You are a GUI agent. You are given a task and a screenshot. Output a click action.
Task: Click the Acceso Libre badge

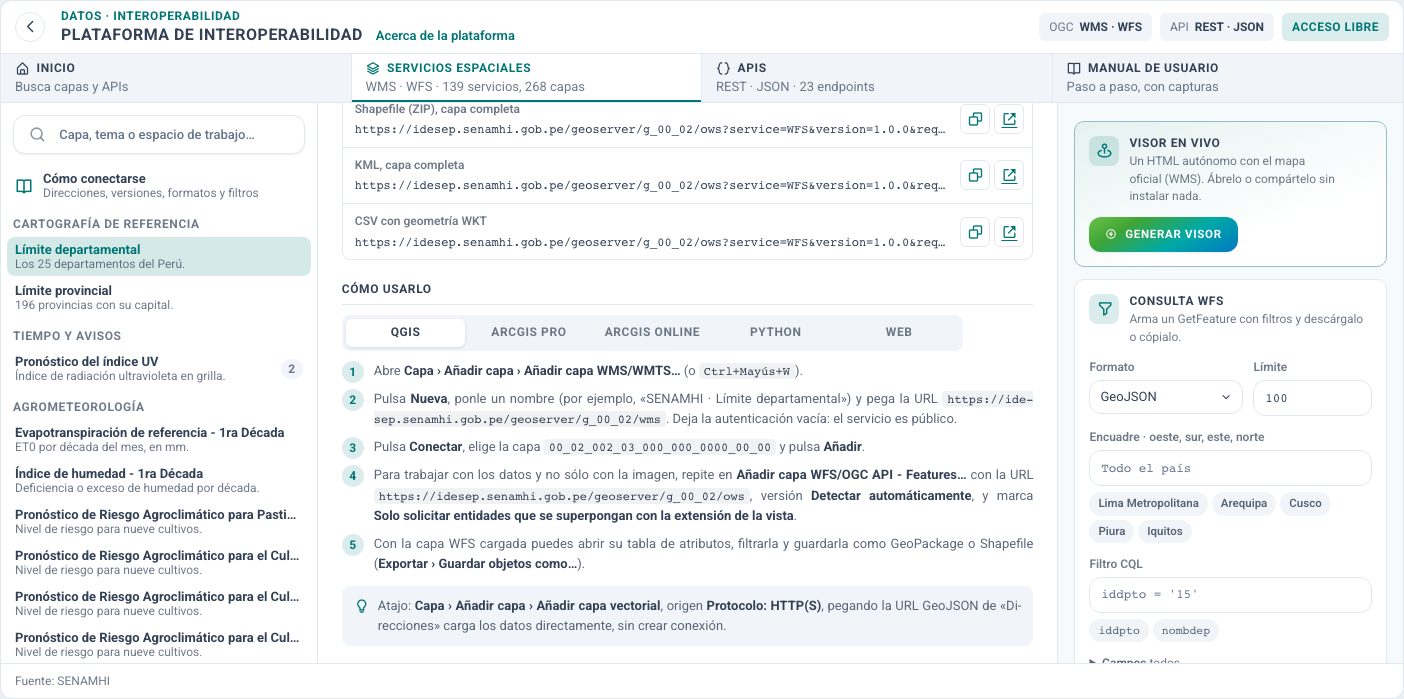click(x=1335, y=27)
